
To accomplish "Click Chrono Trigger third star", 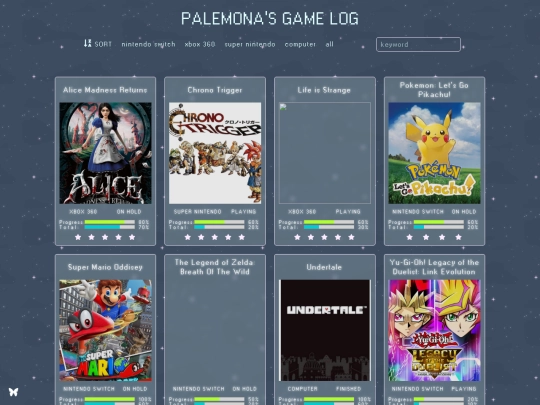I will click(x=215, y=237).
